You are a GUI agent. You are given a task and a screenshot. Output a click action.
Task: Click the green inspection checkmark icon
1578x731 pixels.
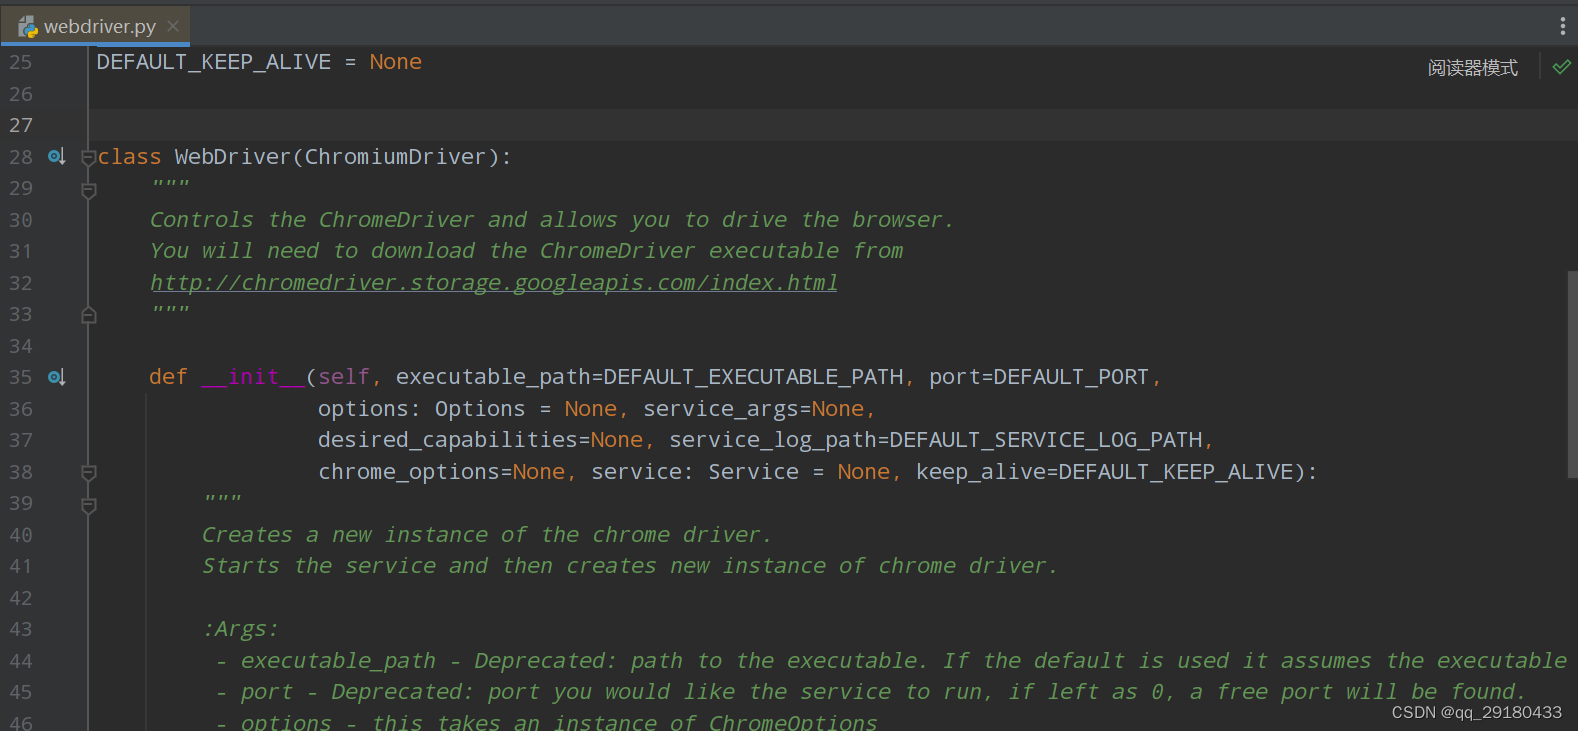click(x=1561, y=67)
